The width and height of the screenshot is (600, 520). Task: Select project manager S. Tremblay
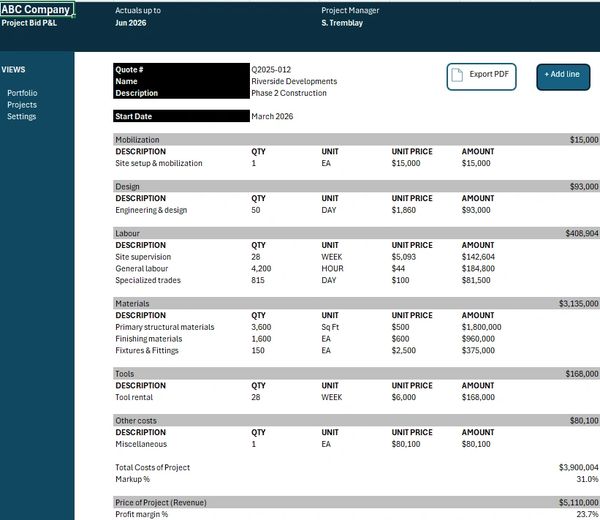[x=342, y=23]
